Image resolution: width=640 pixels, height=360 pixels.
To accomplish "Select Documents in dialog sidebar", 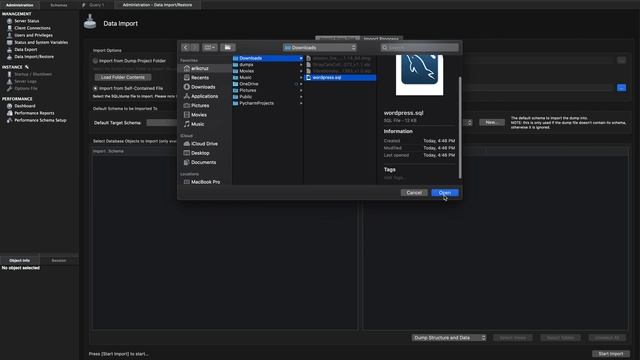I will point(203,162).
